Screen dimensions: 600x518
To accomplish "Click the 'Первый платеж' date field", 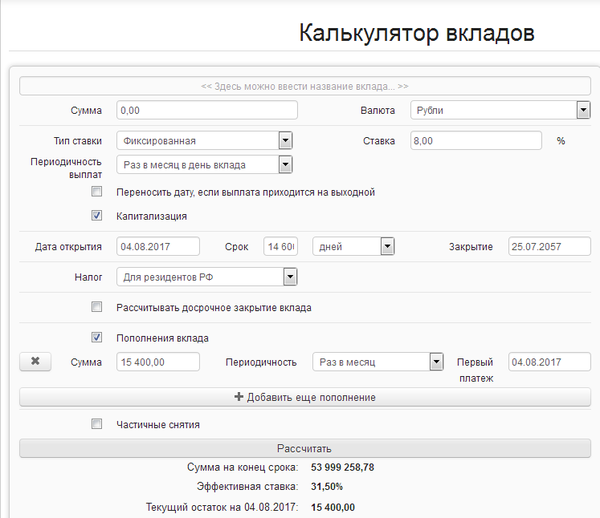I will pyautogui.click(x=548, y=362).
